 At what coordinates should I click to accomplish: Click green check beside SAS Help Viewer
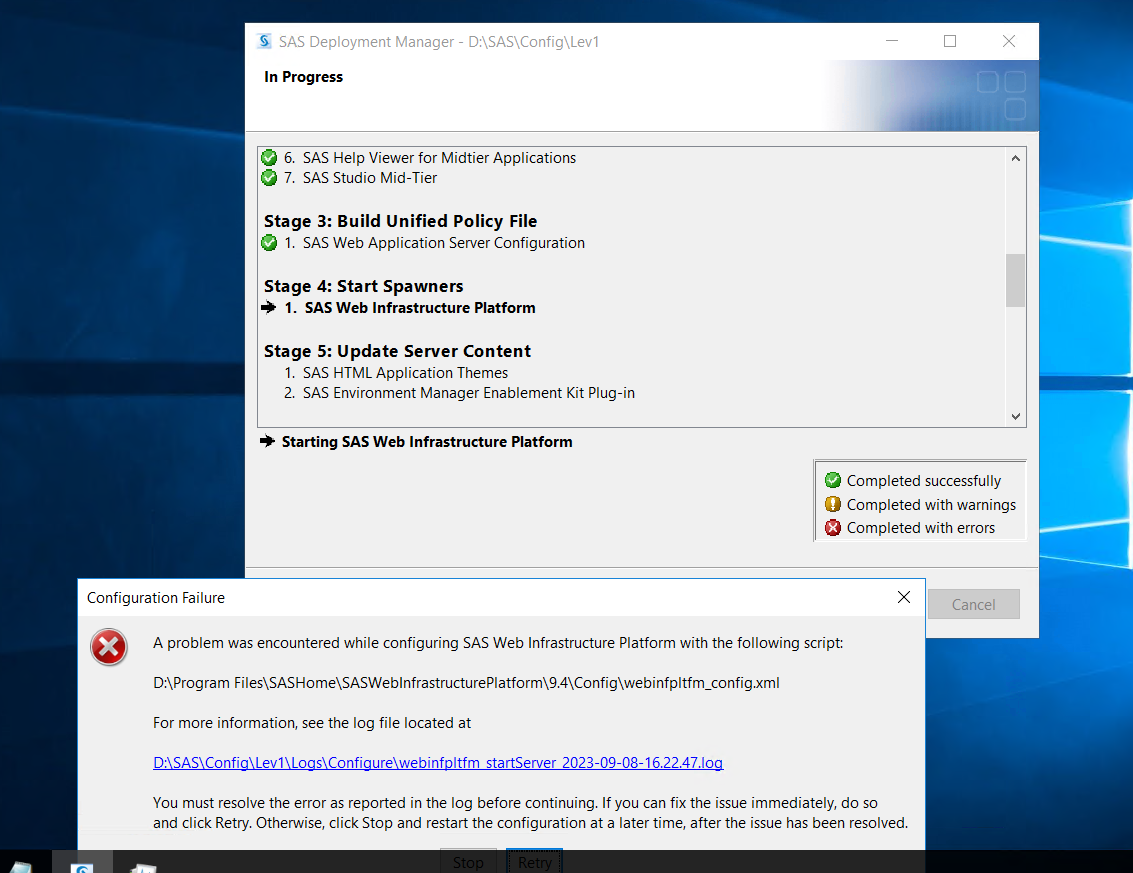tap(269, 158)
